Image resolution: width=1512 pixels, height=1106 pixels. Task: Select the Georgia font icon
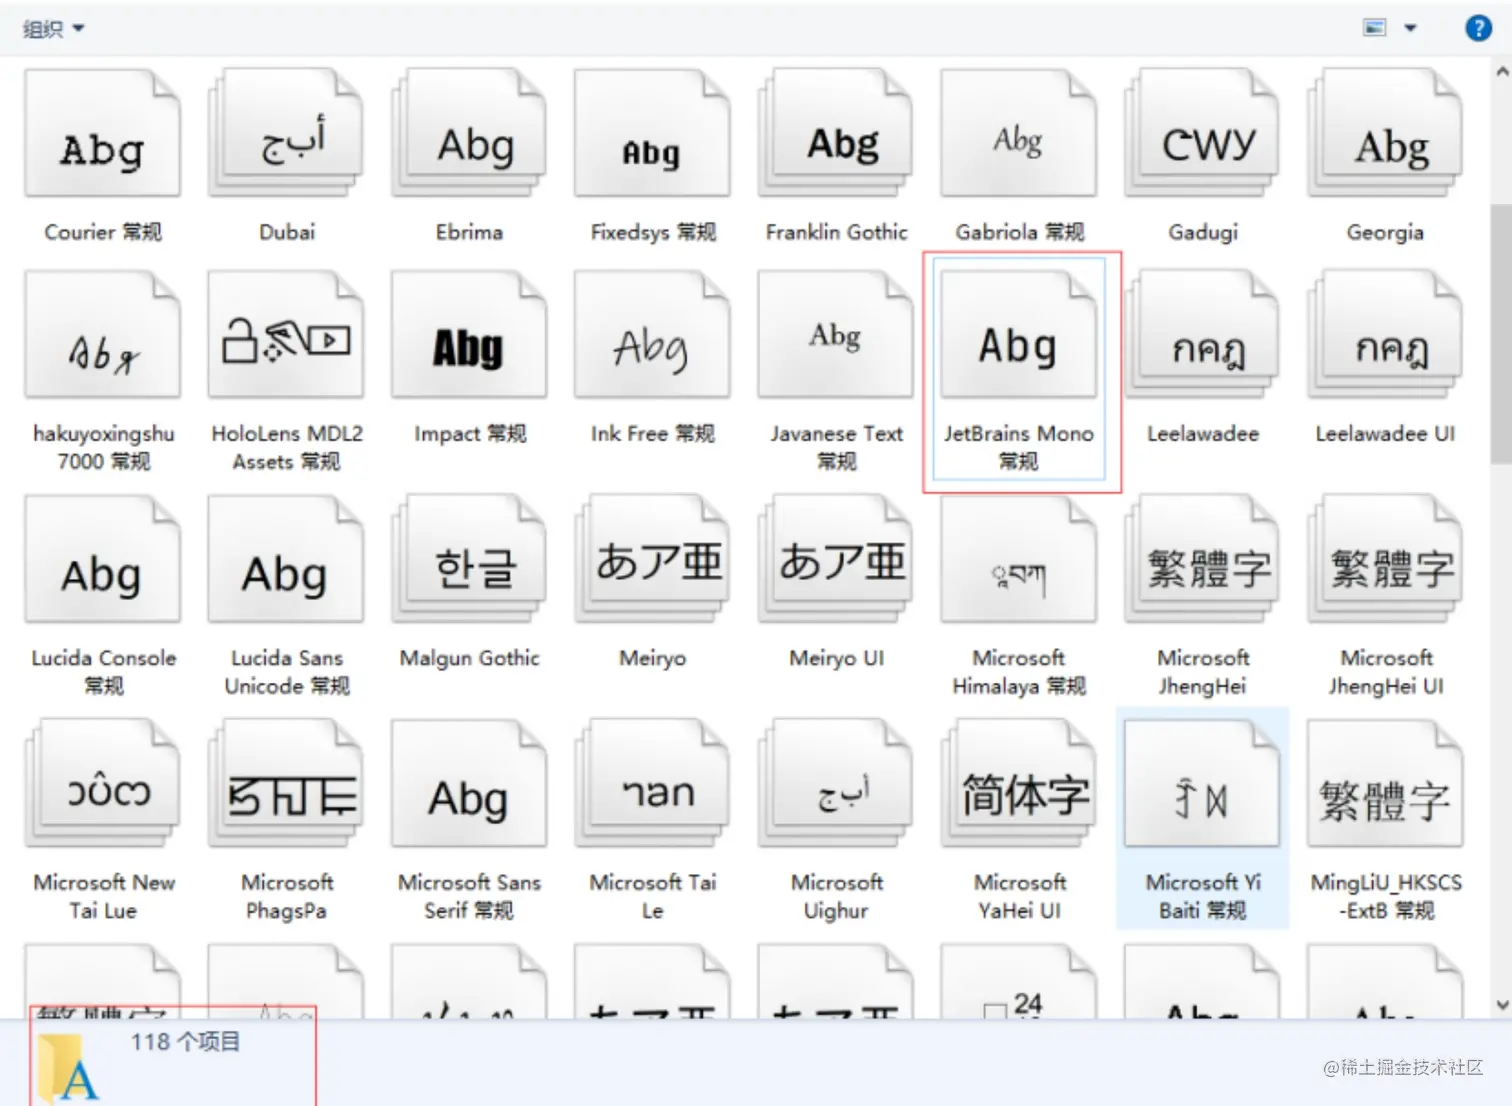(1385, 133)
